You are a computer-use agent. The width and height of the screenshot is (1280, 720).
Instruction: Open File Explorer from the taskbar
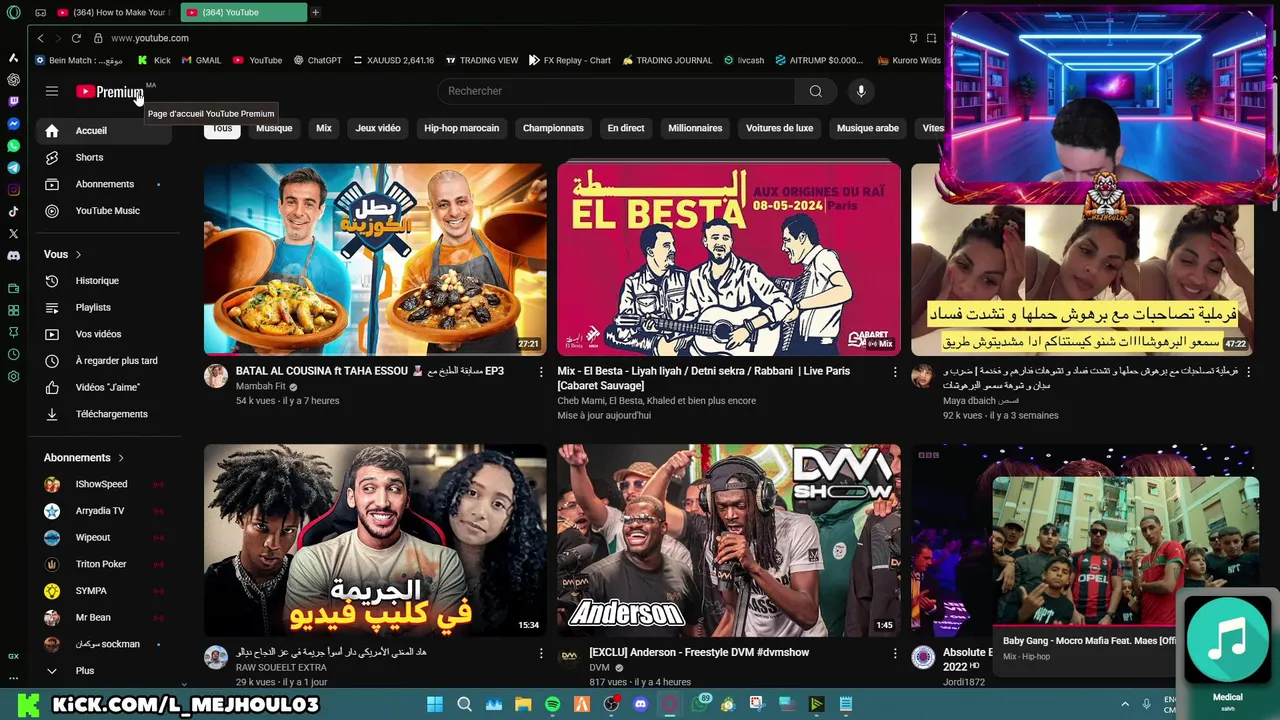coord(523,704)
